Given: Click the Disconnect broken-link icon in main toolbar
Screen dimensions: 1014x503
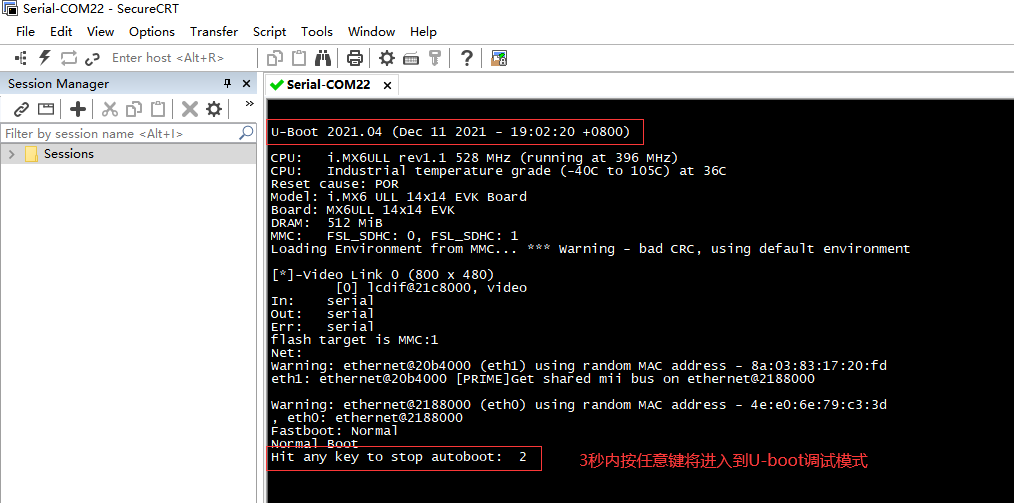Looking at the screenshot, I should pyautogui.click(x=92, y=59).
